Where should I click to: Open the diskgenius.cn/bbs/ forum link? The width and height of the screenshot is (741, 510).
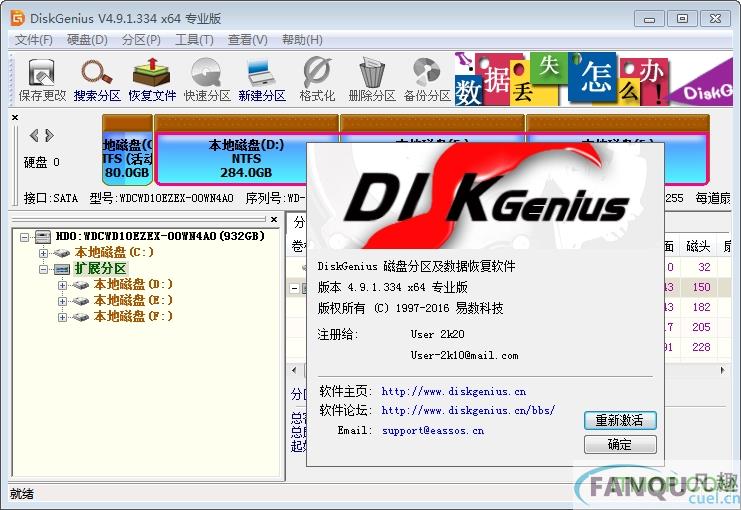[468, 410]
